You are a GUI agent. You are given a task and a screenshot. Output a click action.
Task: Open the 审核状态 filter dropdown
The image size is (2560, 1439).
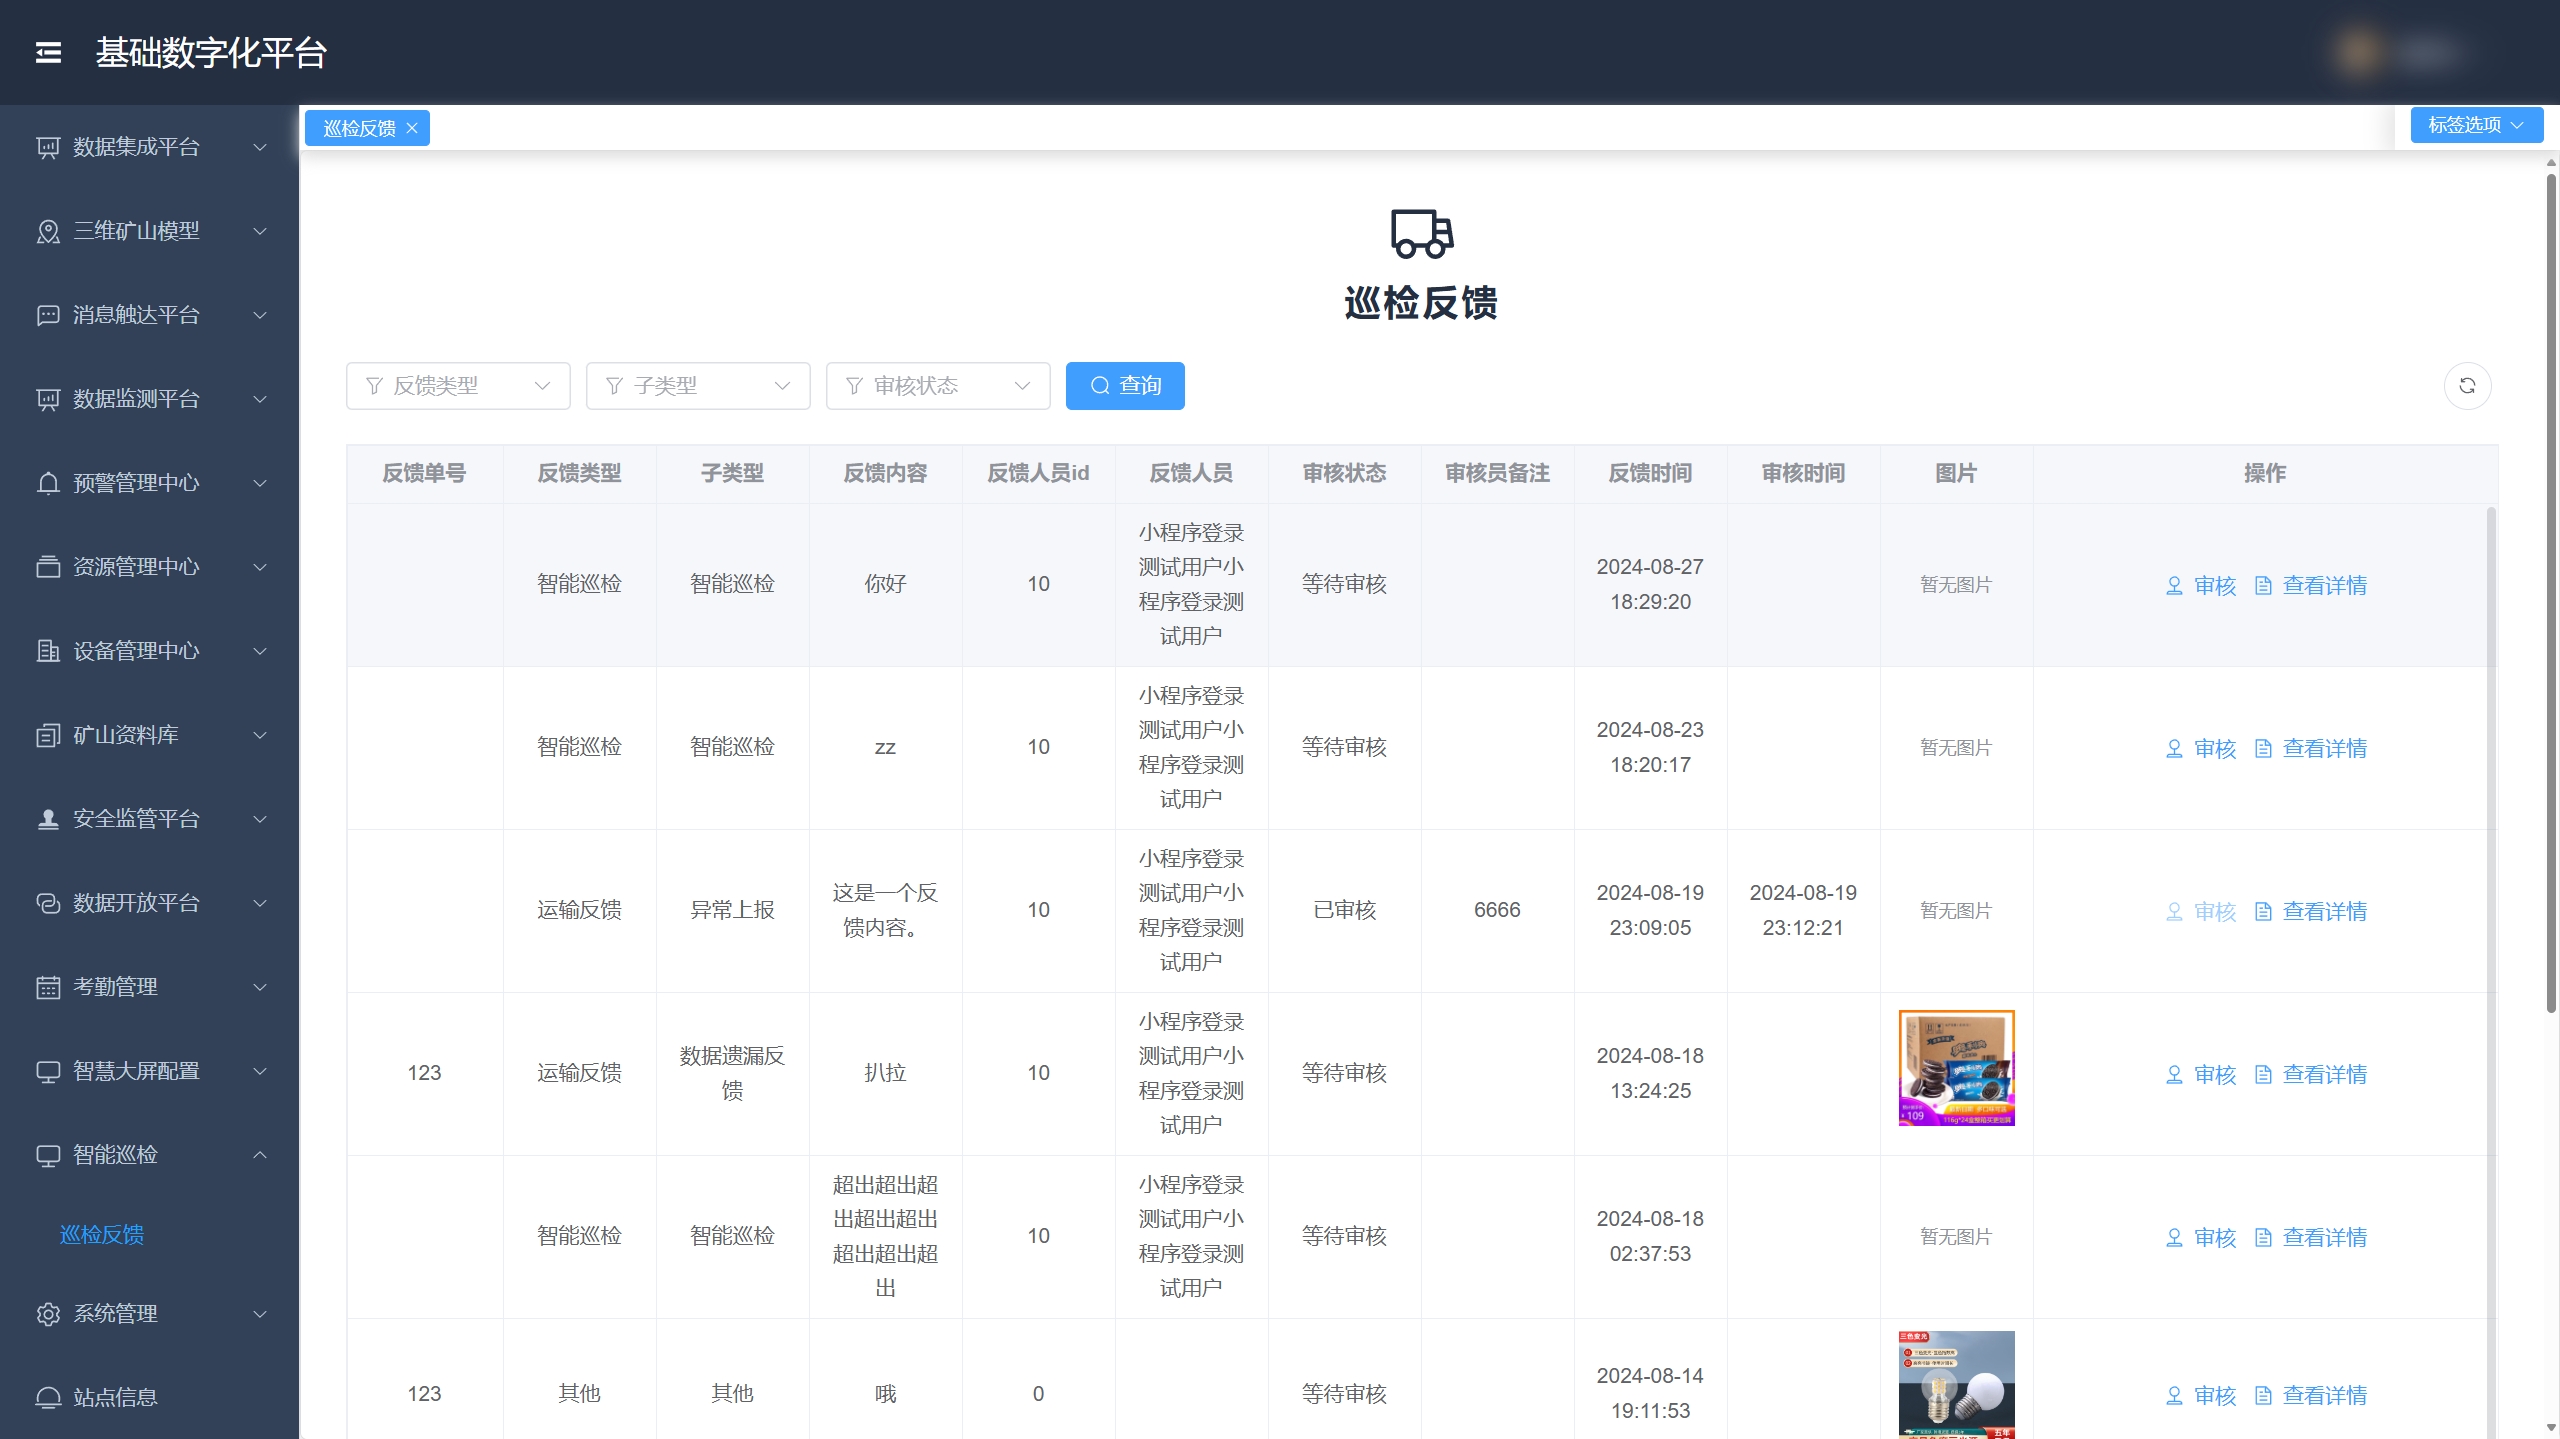(x=938, y=386)
